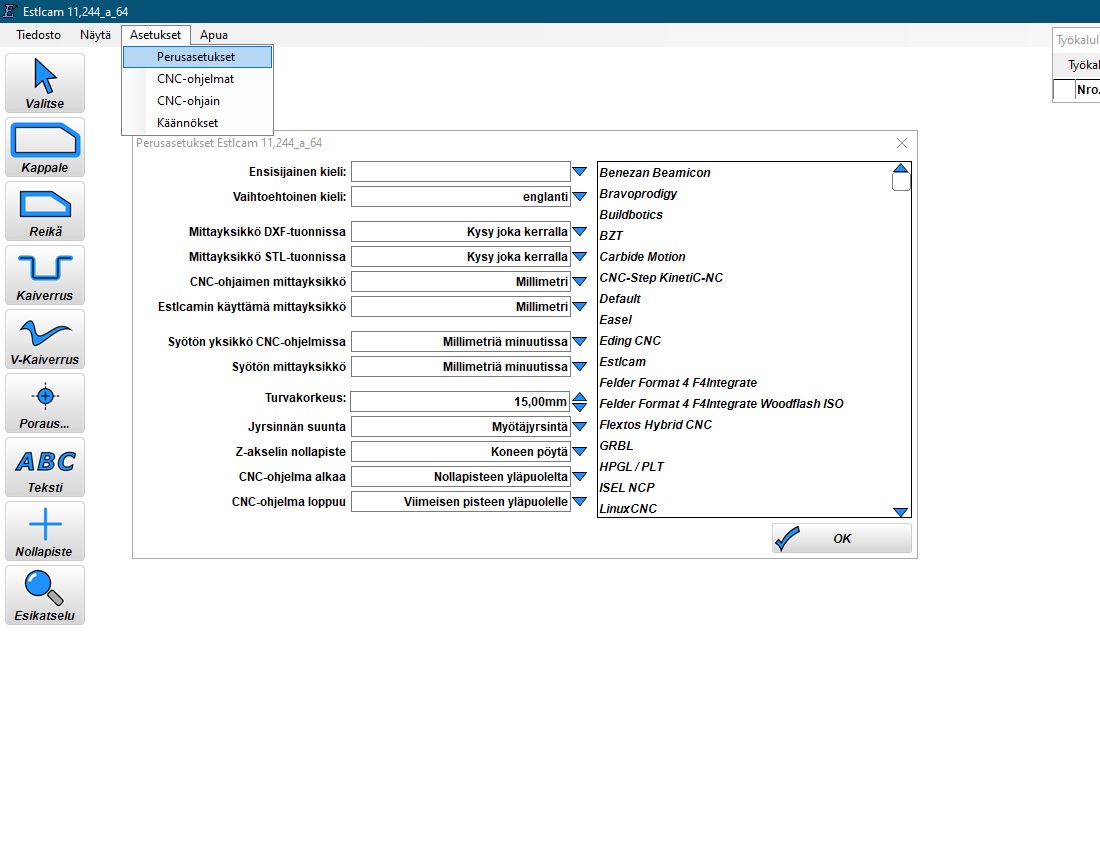Choose Perusasetukset from the menu
Viewport: 1100px width, 850px height.
pos(197,57)
